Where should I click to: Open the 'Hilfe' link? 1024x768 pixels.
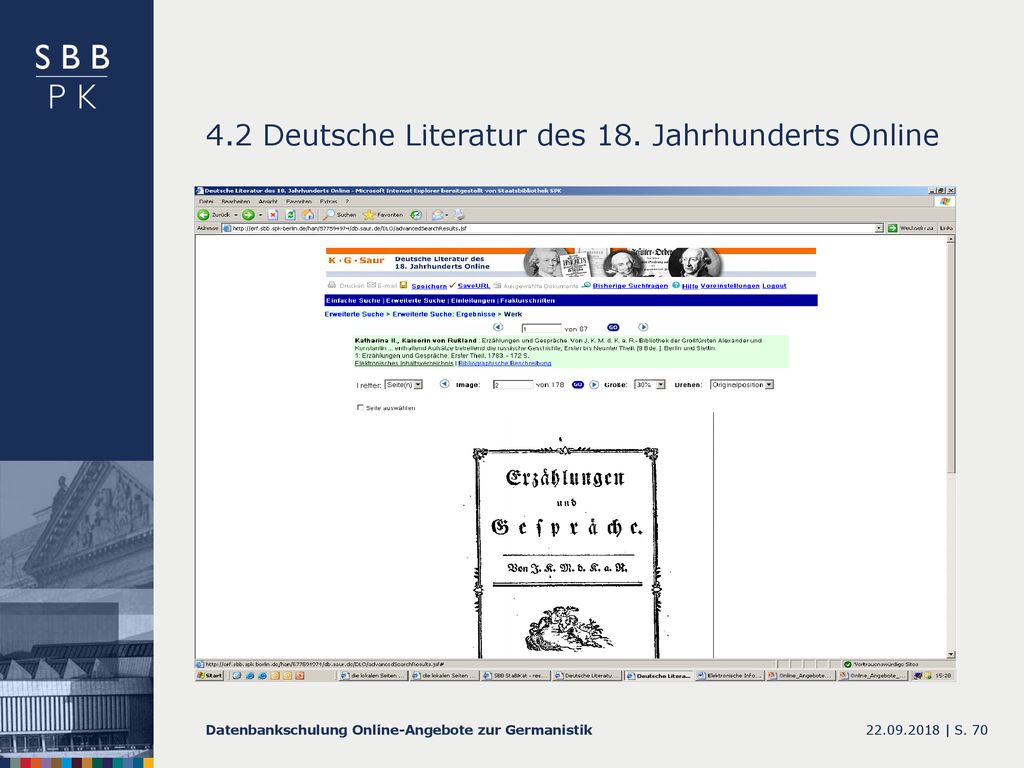tap(690, 286)
